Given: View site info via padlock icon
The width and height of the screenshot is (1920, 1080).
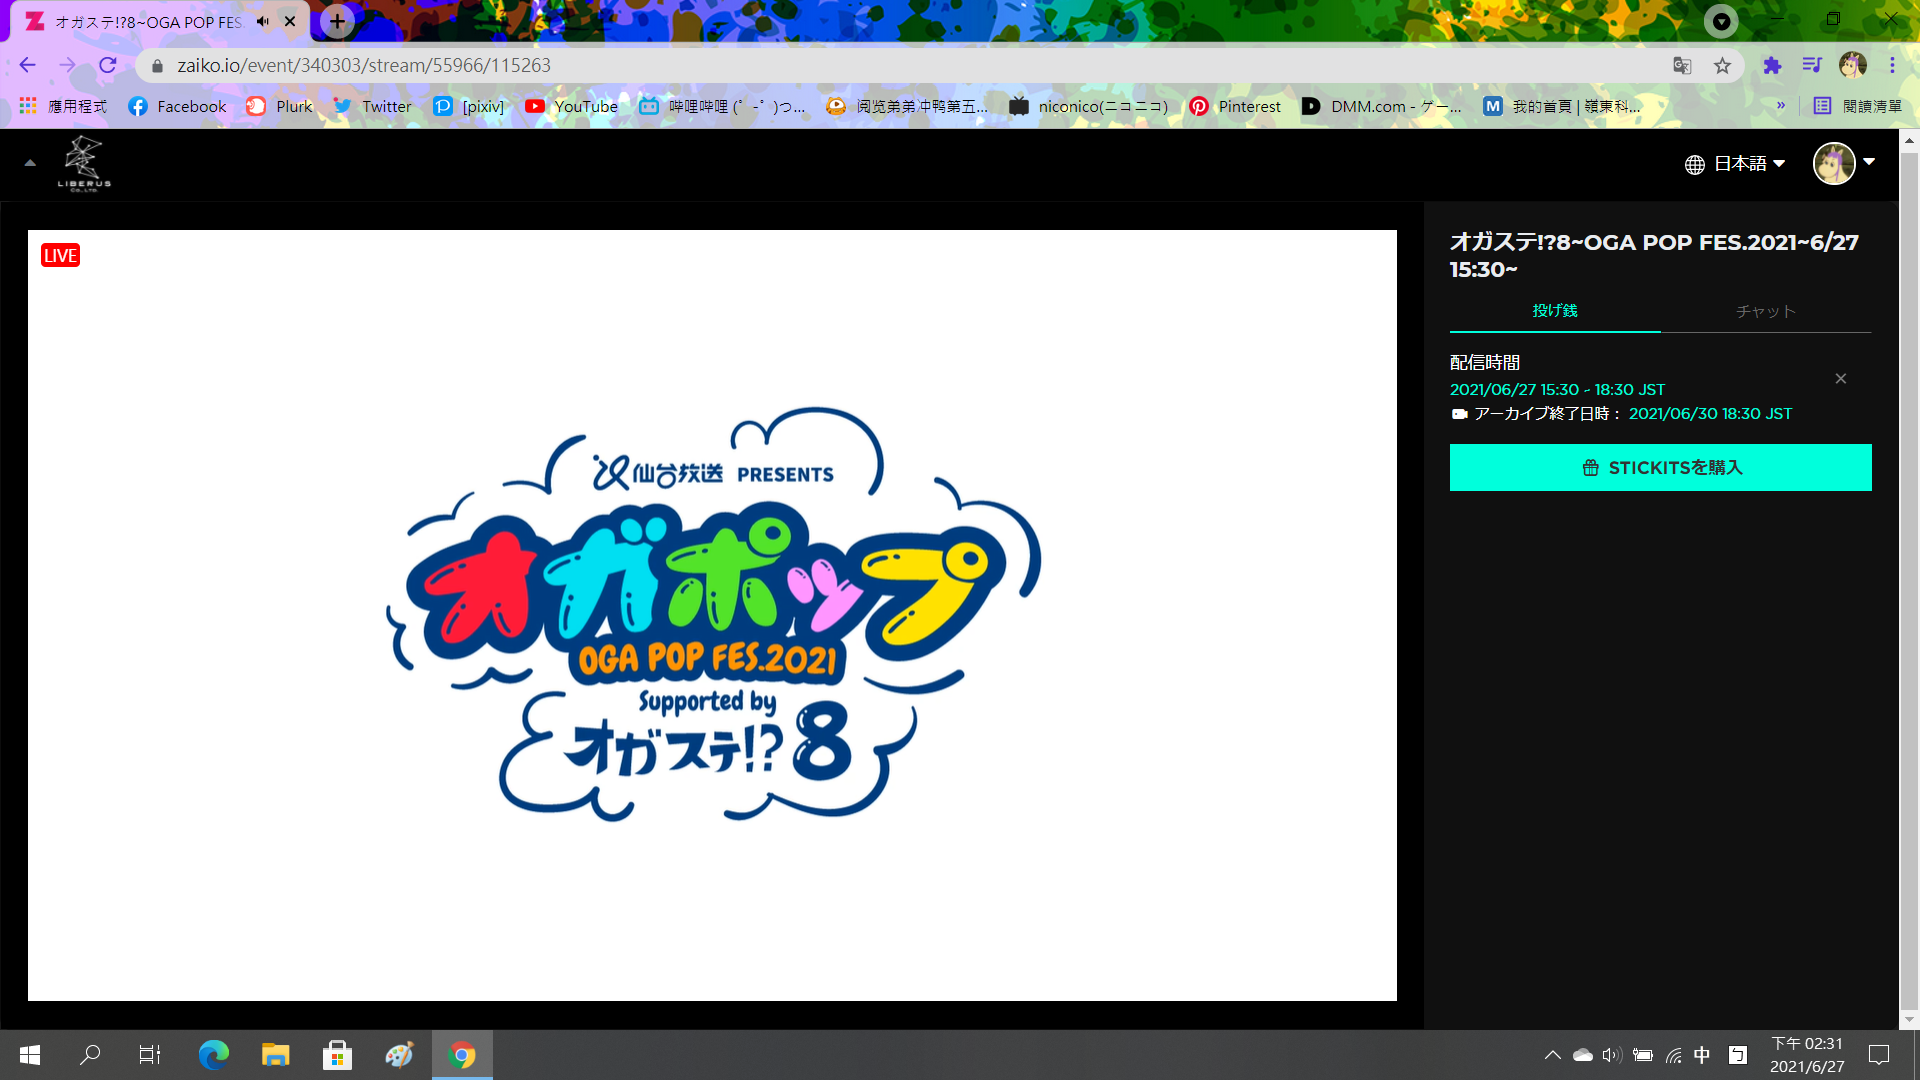Looking at the screenshot, I should coord(157,65).
